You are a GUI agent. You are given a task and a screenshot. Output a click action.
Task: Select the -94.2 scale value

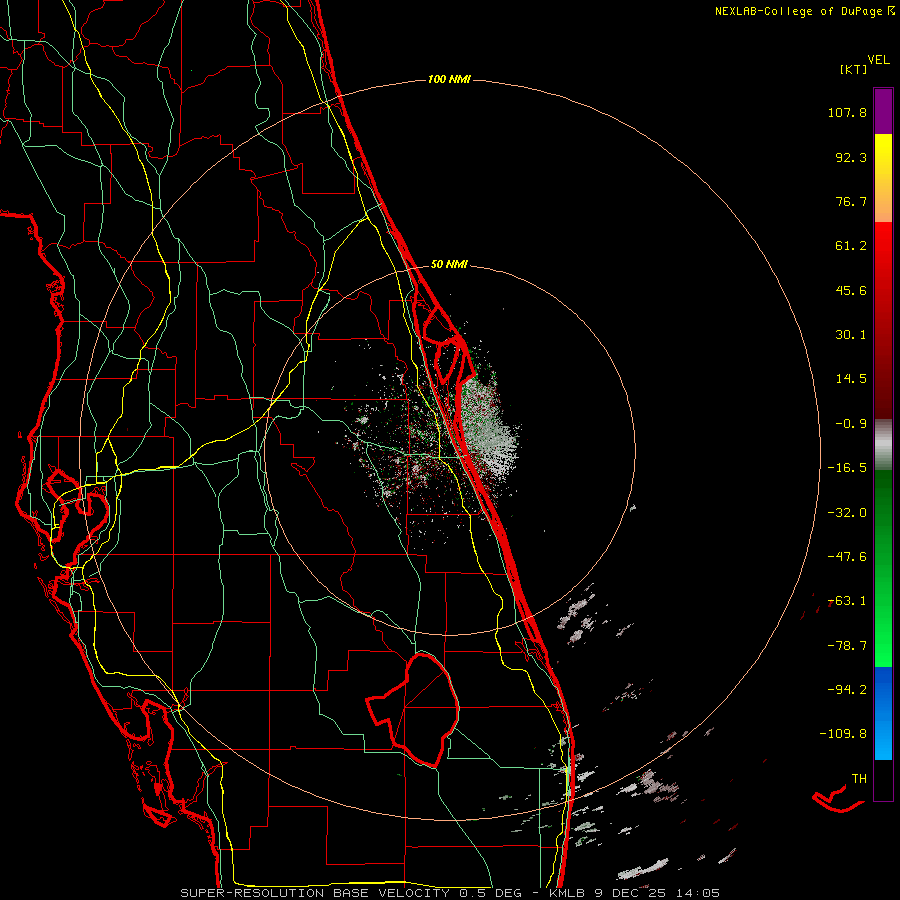pos(847,689)
